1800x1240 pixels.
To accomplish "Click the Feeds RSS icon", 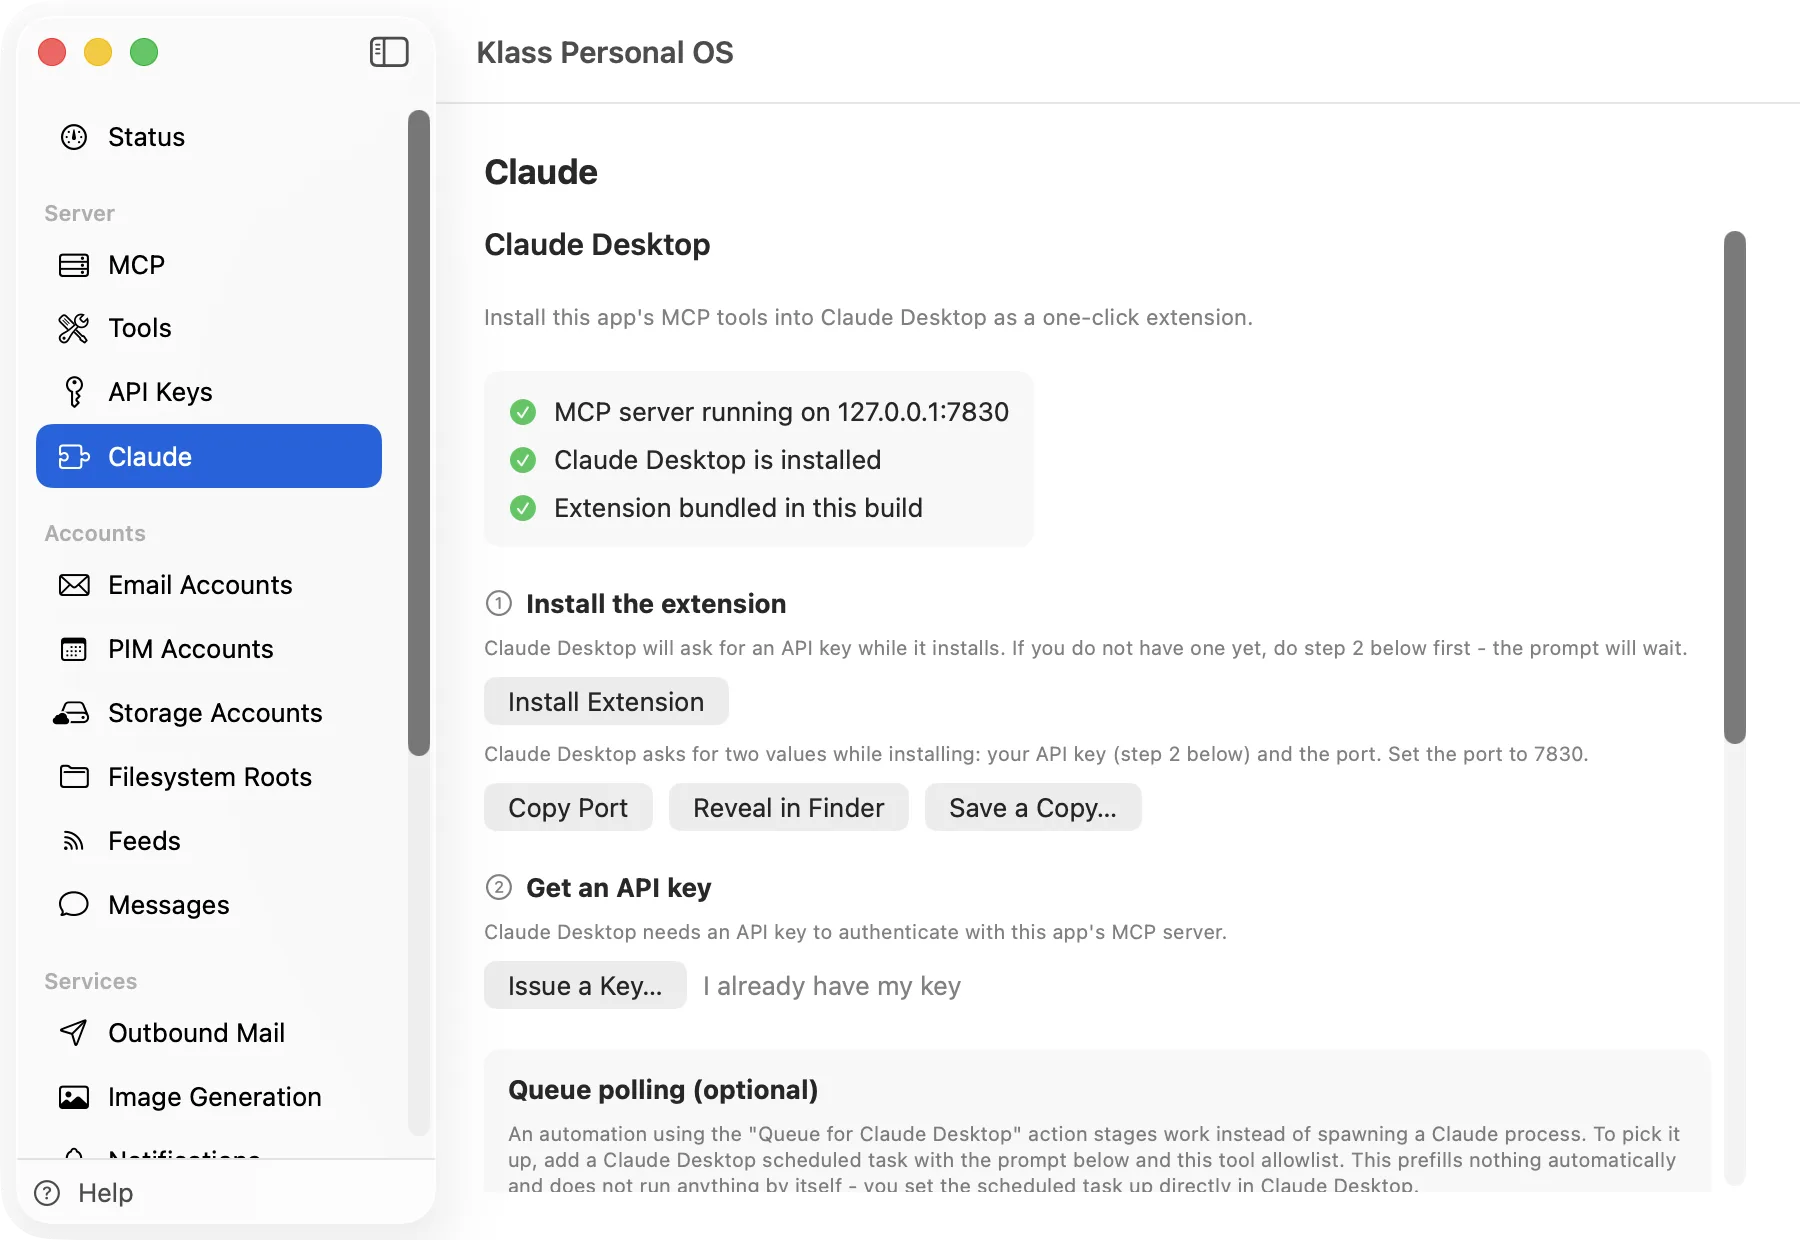I will 73,841.
